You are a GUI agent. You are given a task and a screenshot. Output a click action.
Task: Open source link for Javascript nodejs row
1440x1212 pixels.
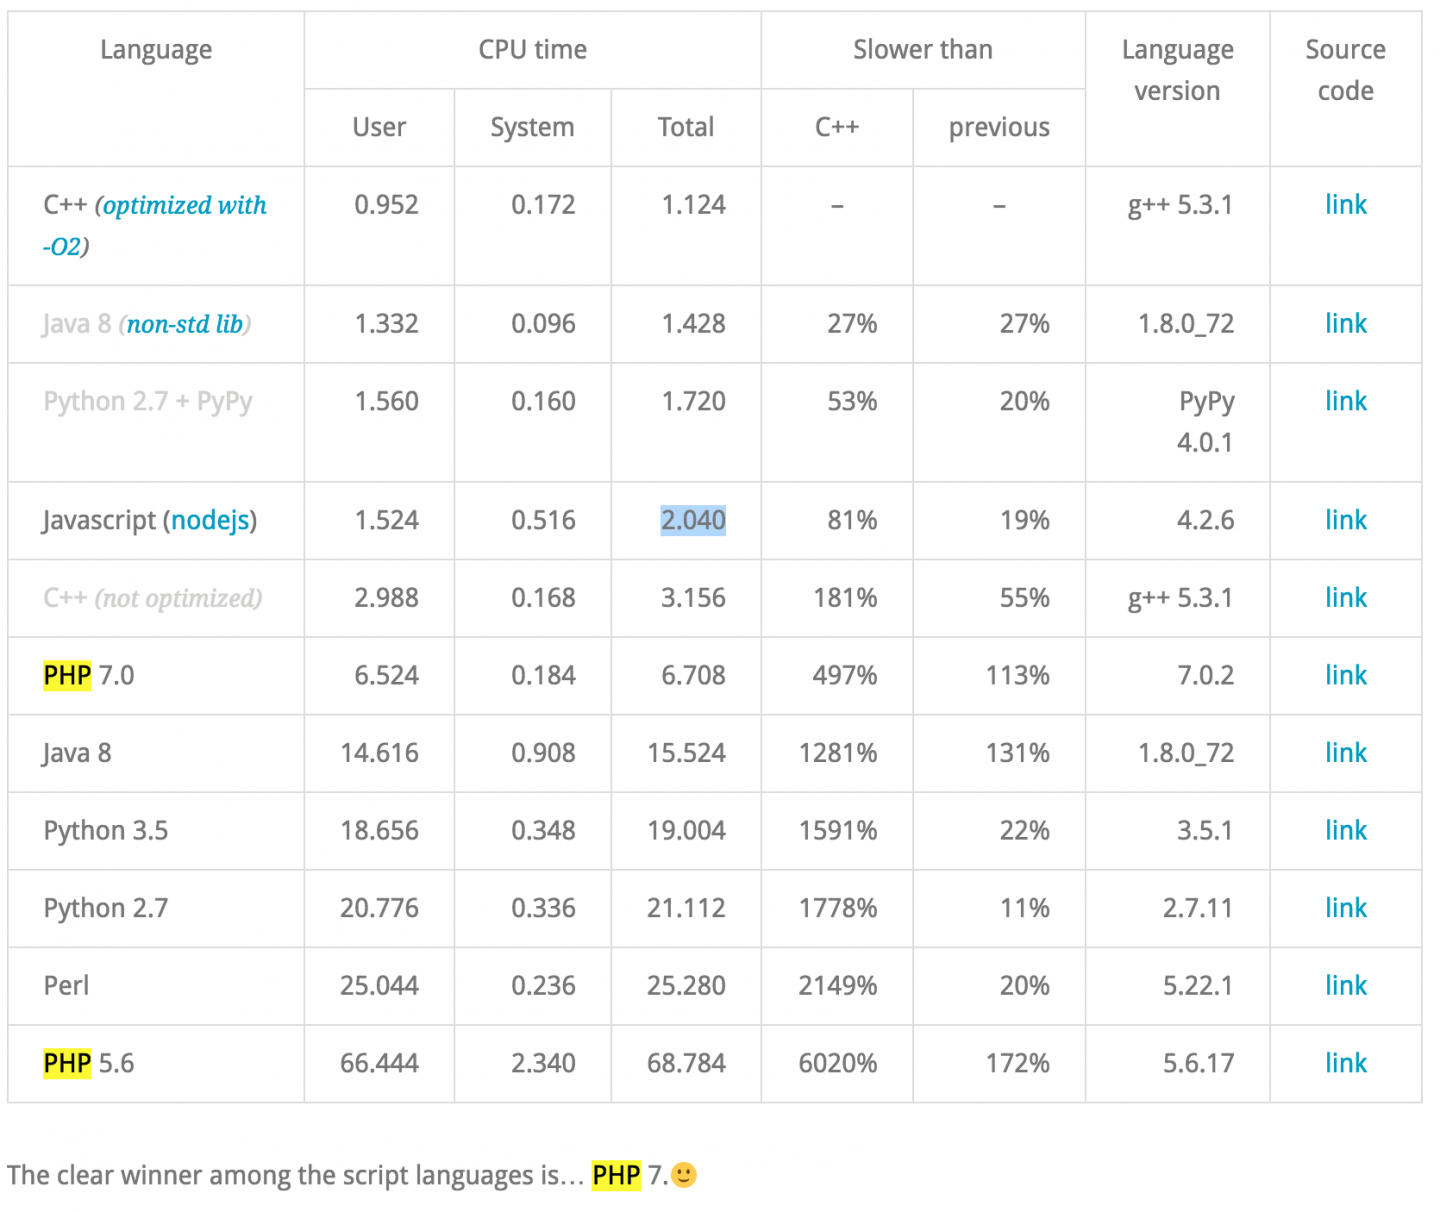pos(1345,520)
